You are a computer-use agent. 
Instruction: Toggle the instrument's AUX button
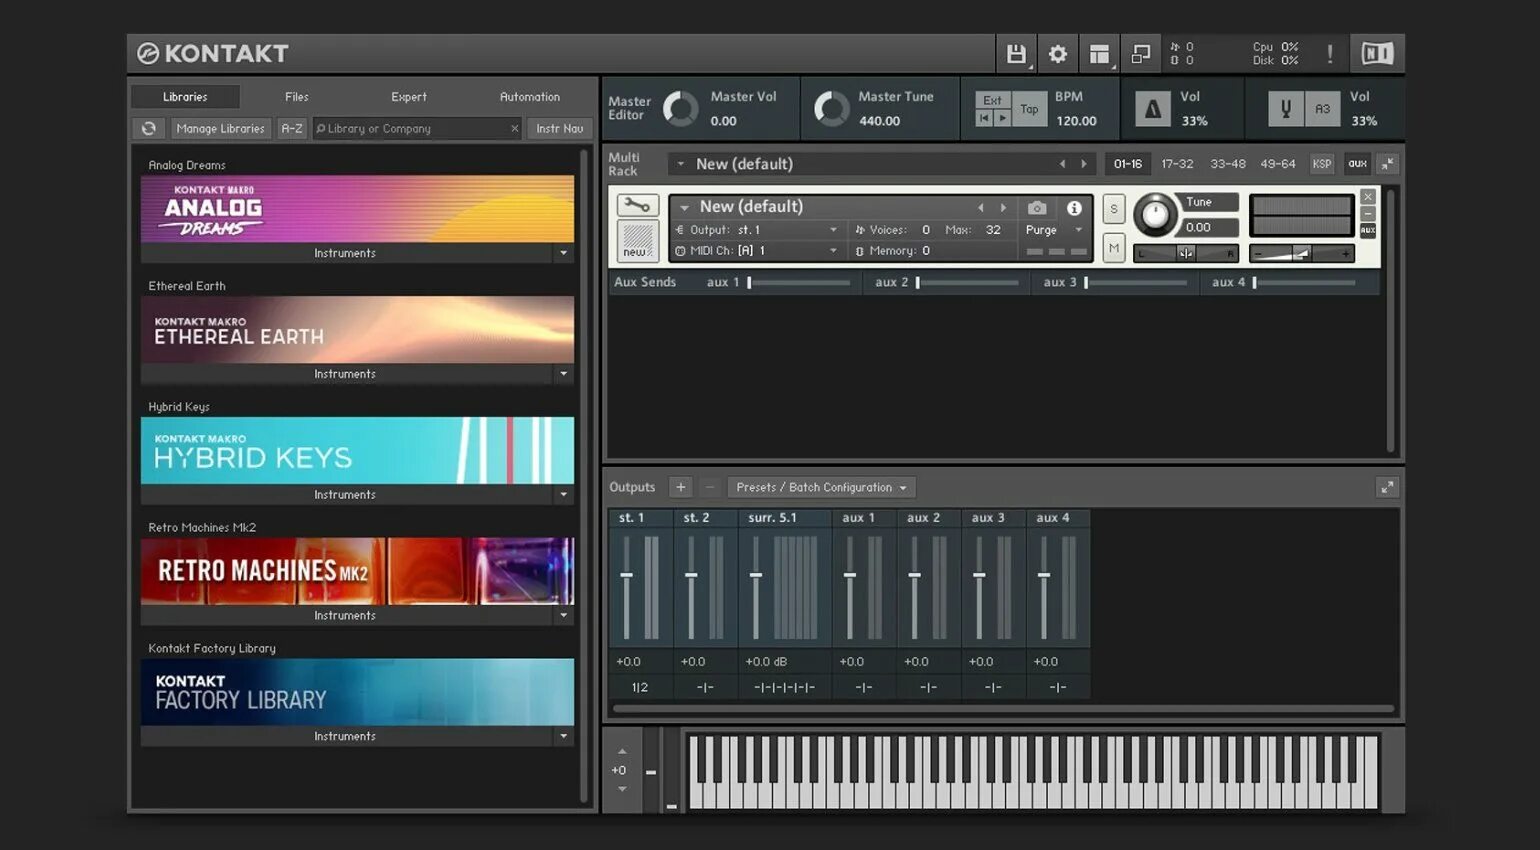coord(1368,230)
